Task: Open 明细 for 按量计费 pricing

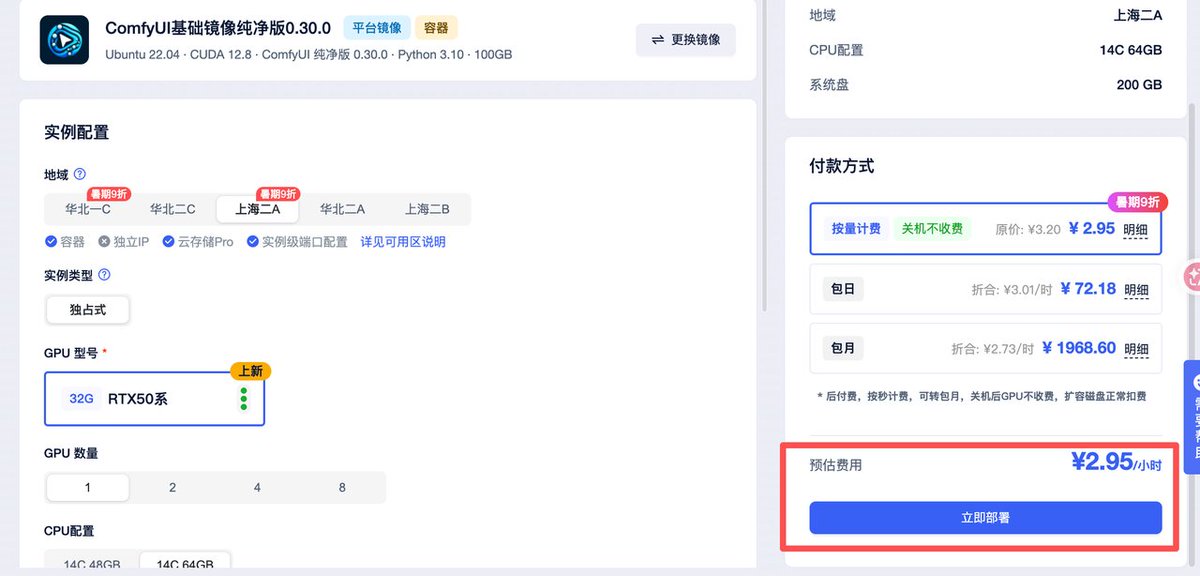Action: pyautogui.click(x=1136, y=230)
